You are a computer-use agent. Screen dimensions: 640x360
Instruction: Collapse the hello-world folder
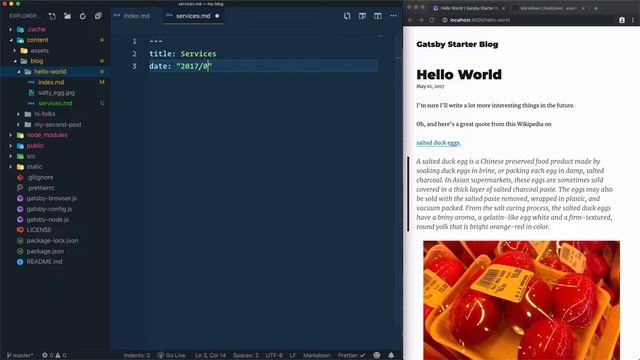19,72
